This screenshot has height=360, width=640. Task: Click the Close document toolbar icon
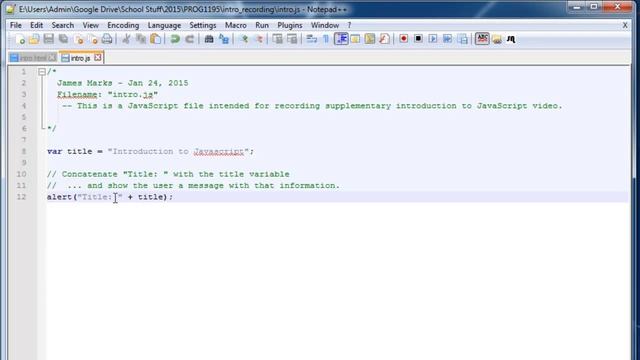(x=79, y=39)
